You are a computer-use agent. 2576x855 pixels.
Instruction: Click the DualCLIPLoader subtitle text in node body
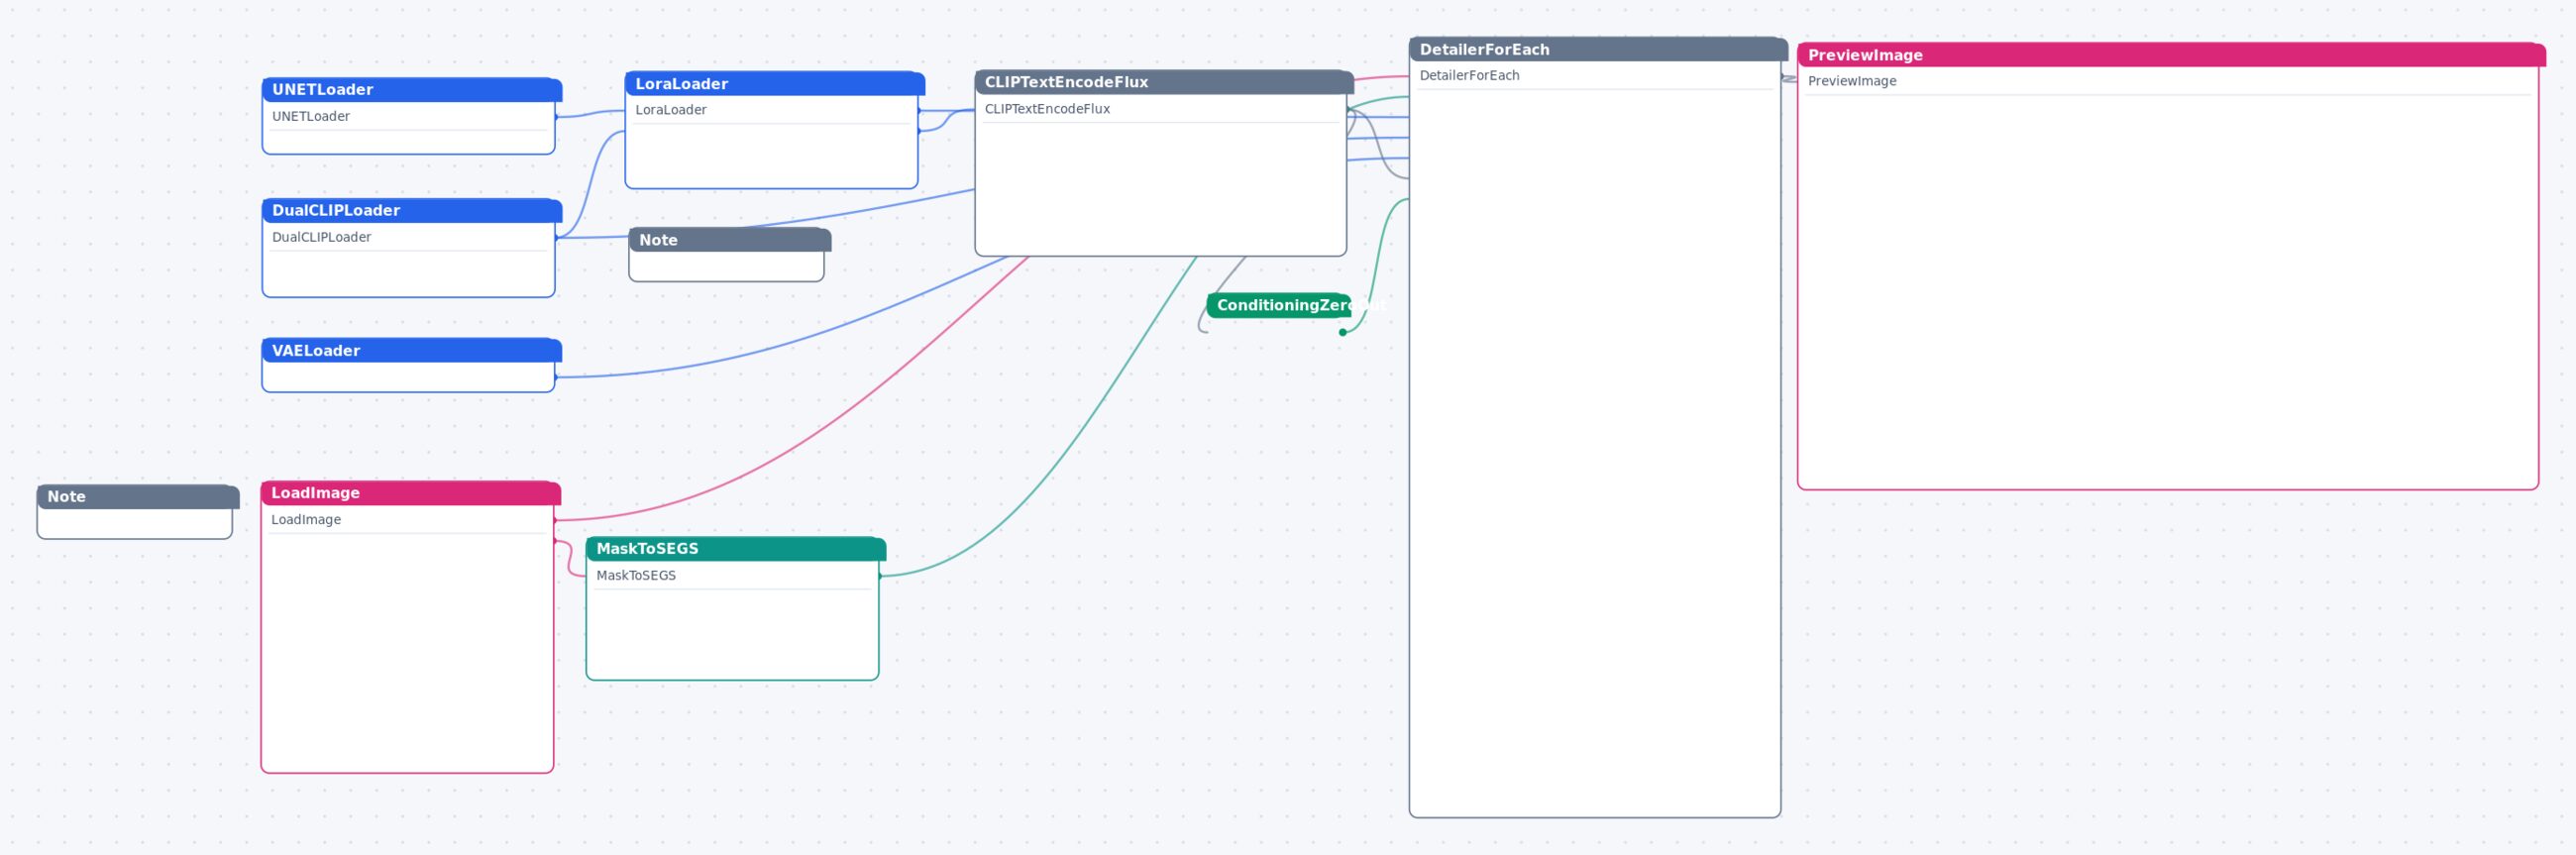click(x=322, y=237)
